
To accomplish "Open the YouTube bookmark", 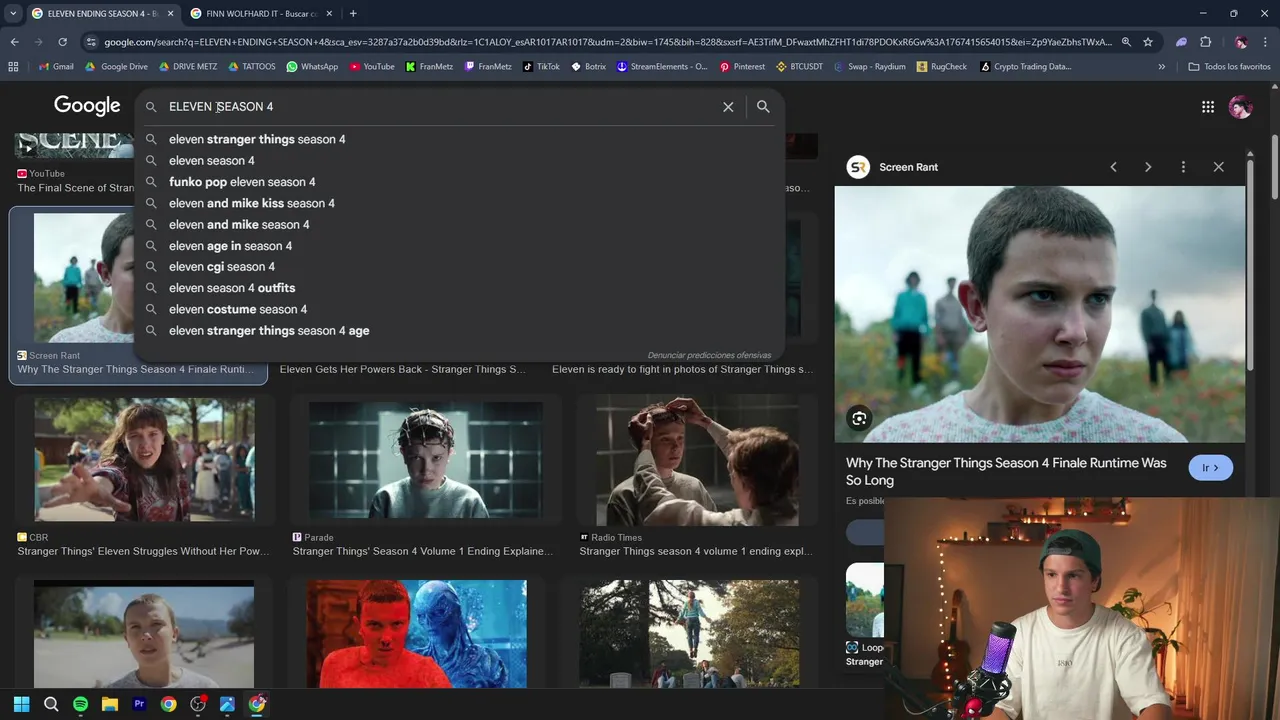I will (372, 67).
